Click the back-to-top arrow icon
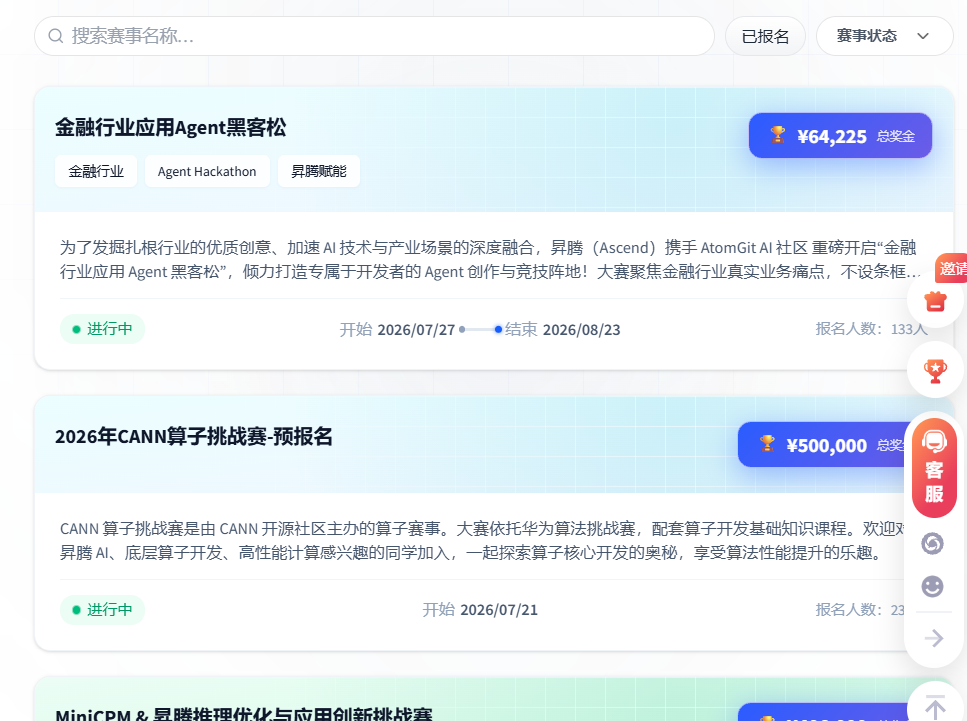The height and width of the screenshot is (721, 967). pyautogui.click(x=936, y=707)
